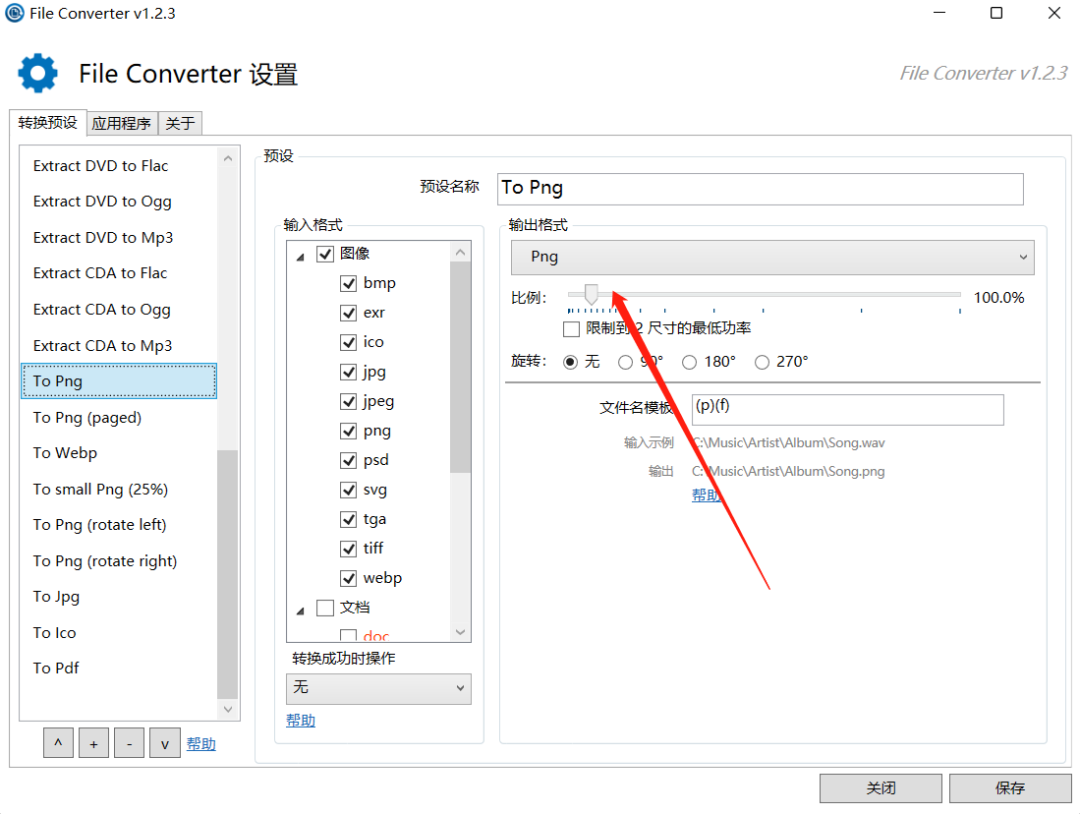Adjust the 比例 scale slider
This screenshot has height=814, width=1080.
(x=590, y=295)
